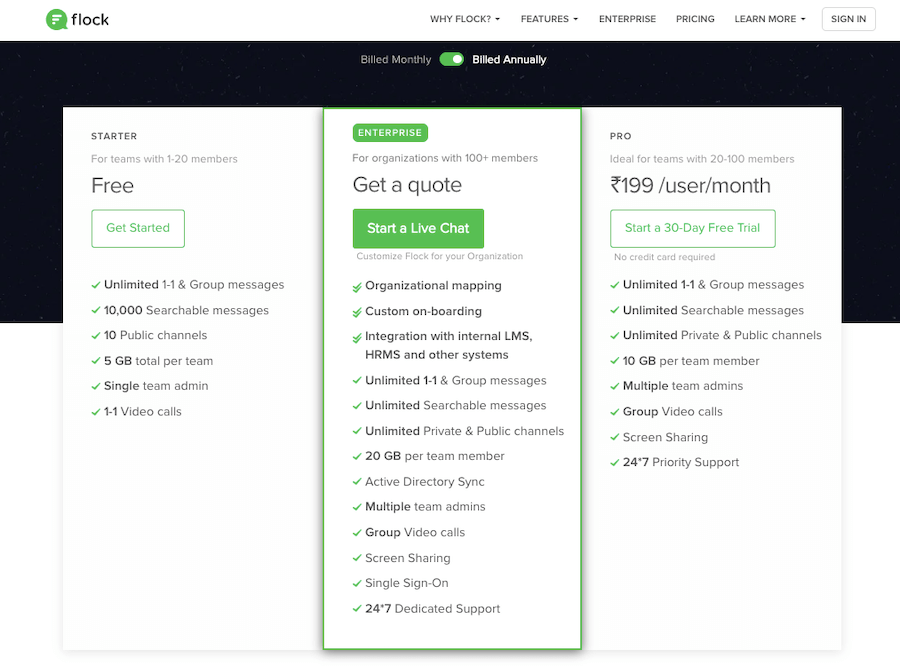
Task: Click Get Started on the Starter plan
Action: pyautogui.click(x=138, y=229)
